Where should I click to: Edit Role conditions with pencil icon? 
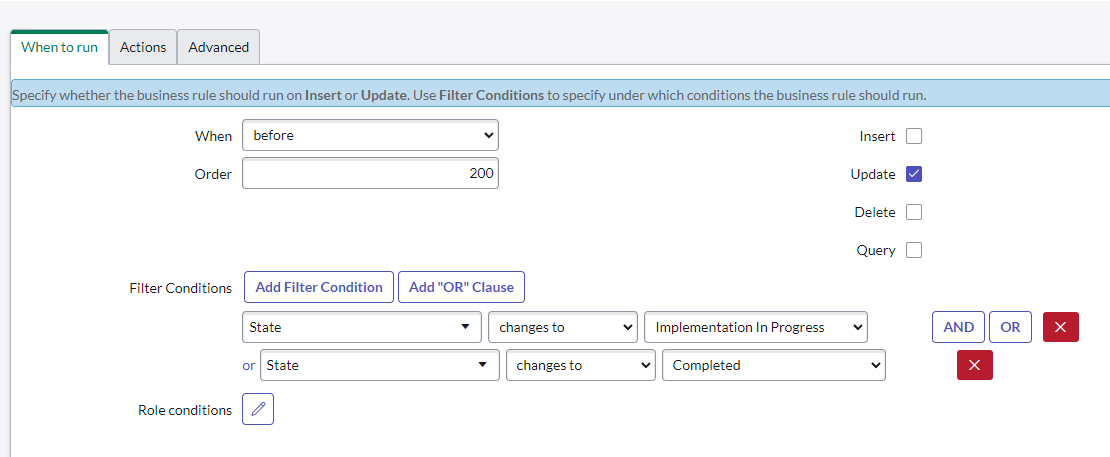pyautogui.click(x=258, y=409)
